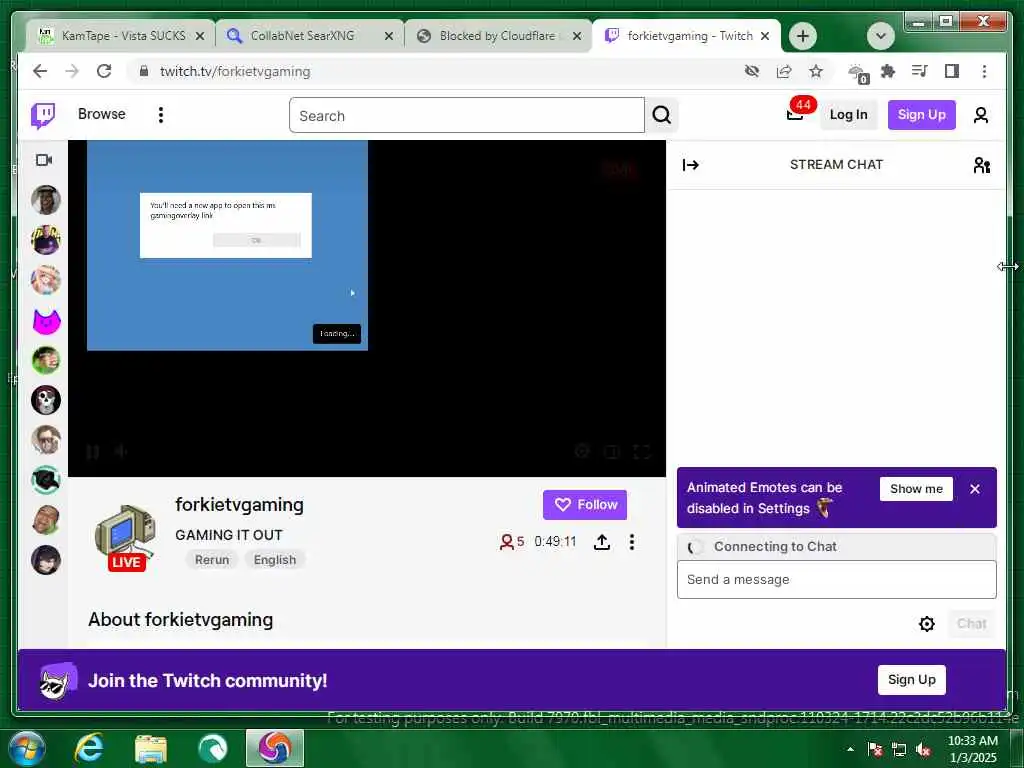Toggle the browser side panel icon
Screen dimensions: 1024x768
[952, 71]
